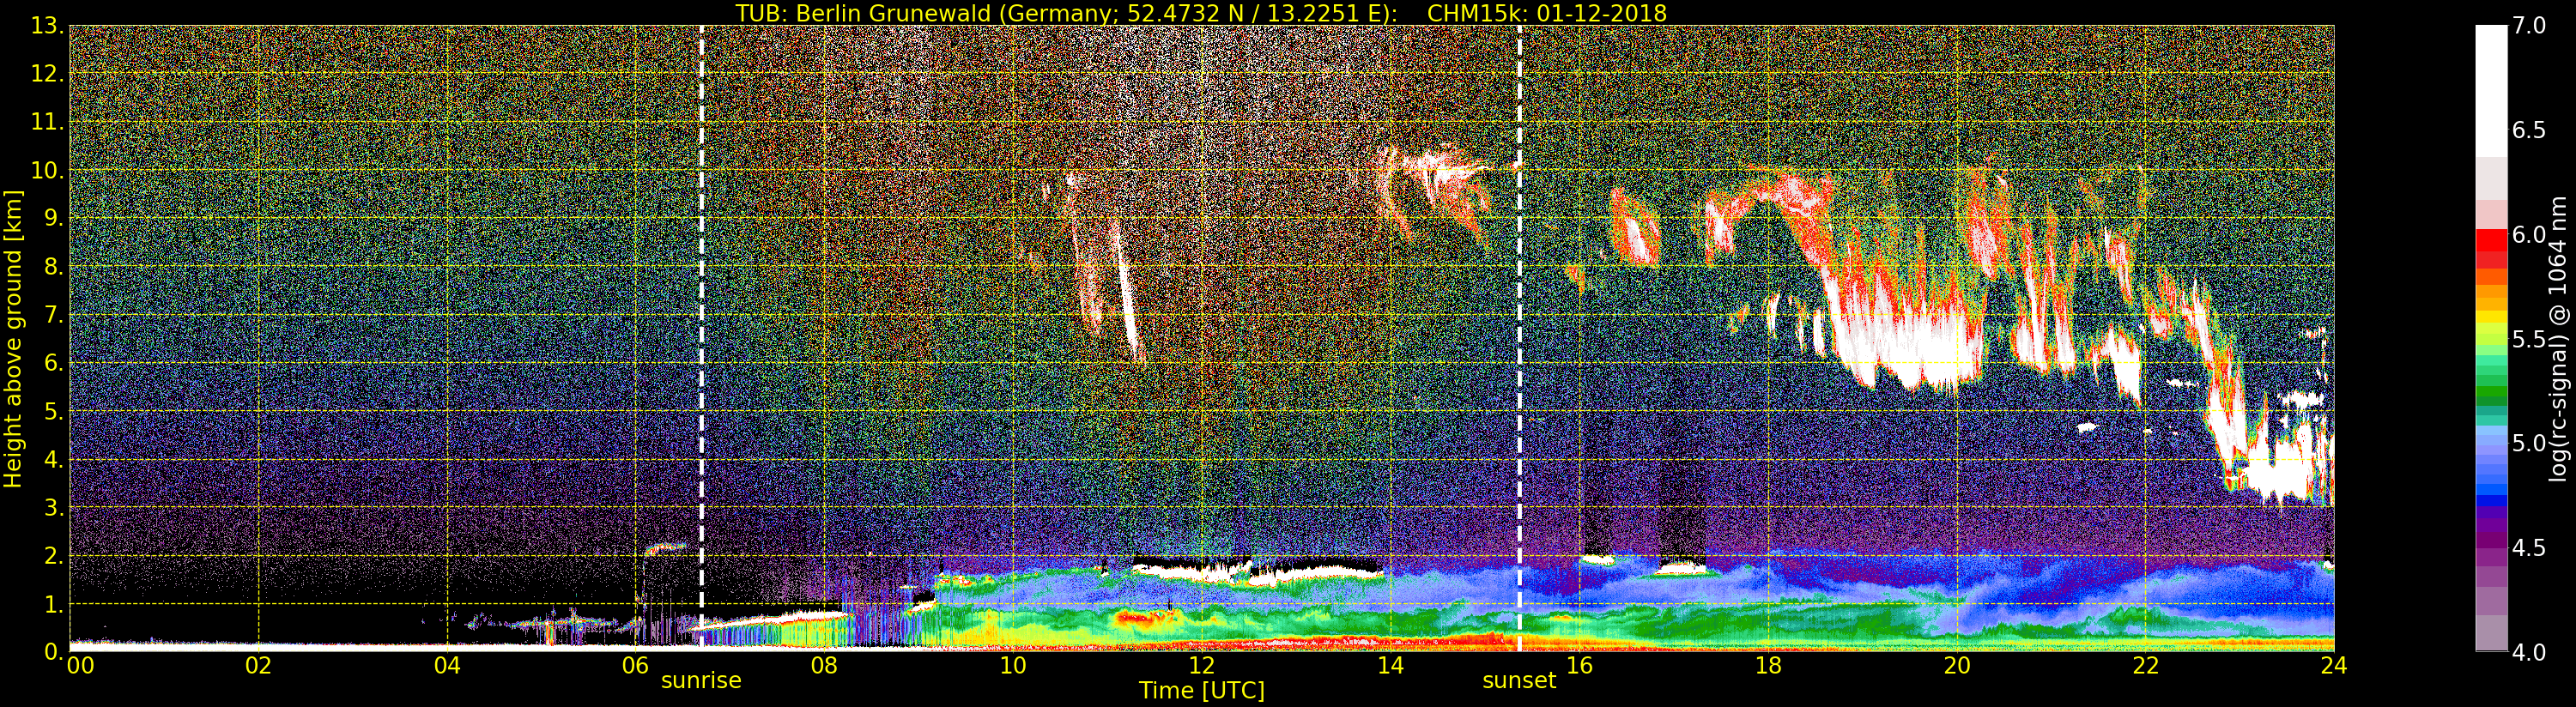Click height-axis tick label '10.'
Viewport: 2576px width, 707px height.
coord(47,170)
